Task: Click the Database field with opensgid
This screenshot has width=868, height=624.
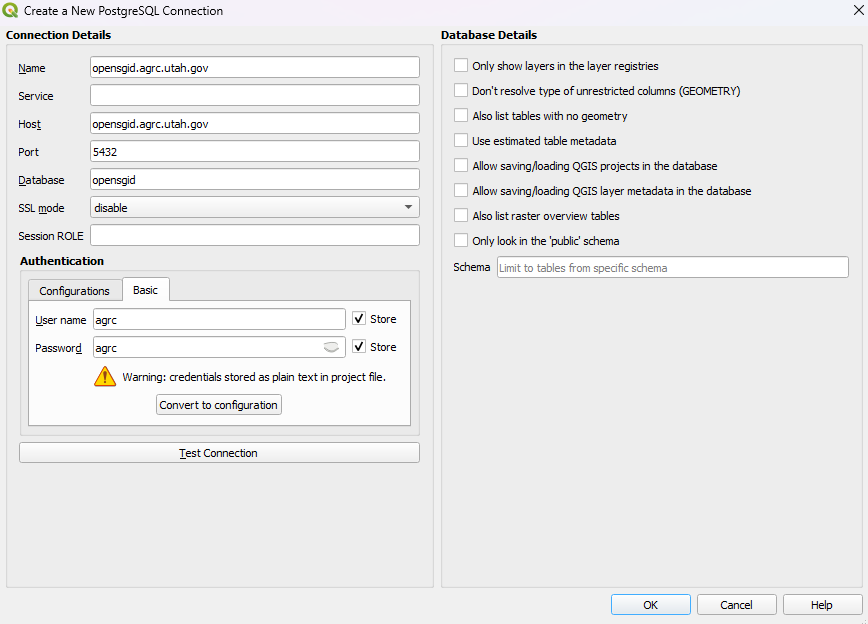Action: click(x=255, y=179)
